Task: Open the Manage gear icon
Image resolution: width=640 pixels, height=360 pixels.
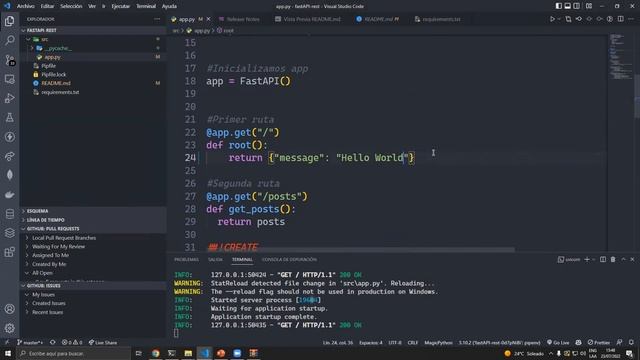Action: pyautogui.click(x=9, y=328)
